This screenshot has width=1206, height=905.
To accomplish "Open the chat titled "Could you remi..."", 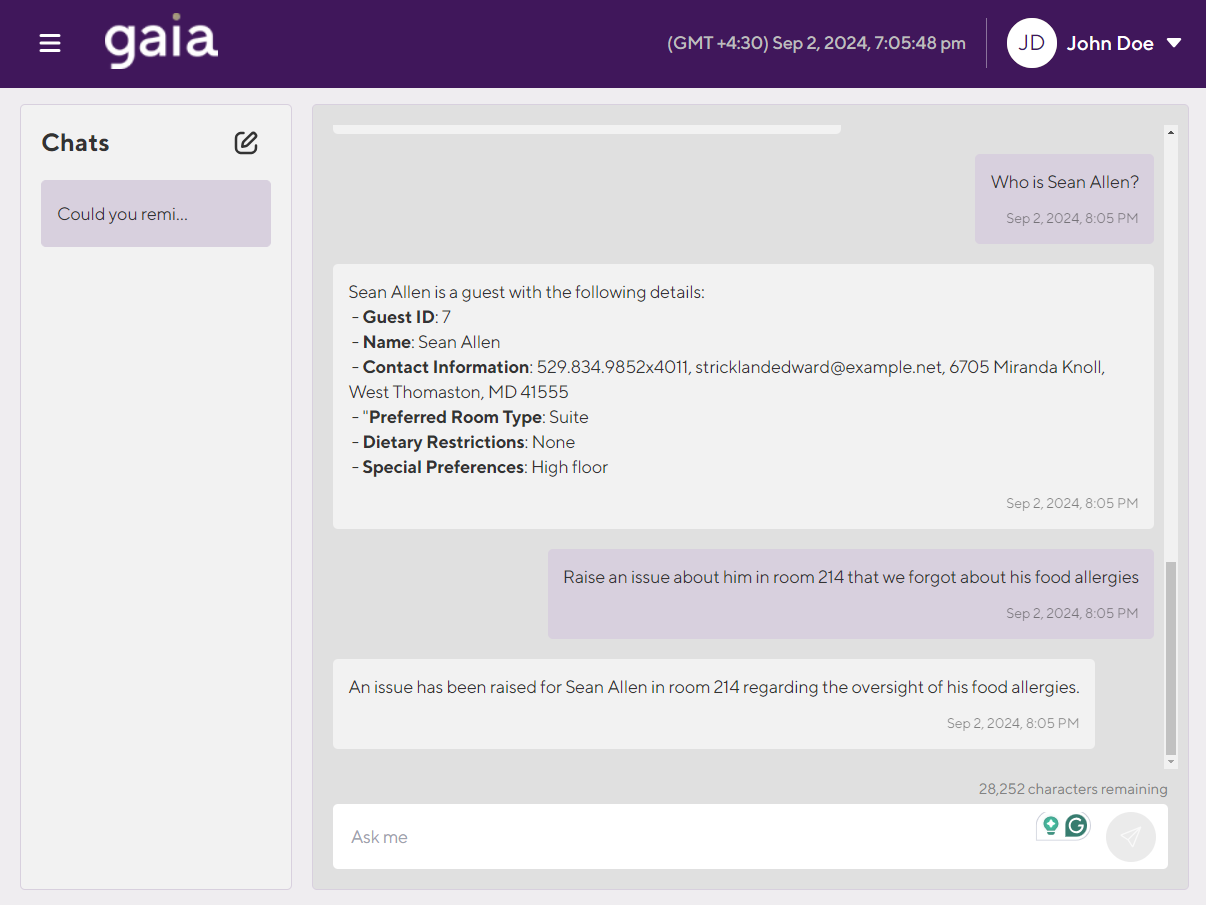I will click(155, 213).
